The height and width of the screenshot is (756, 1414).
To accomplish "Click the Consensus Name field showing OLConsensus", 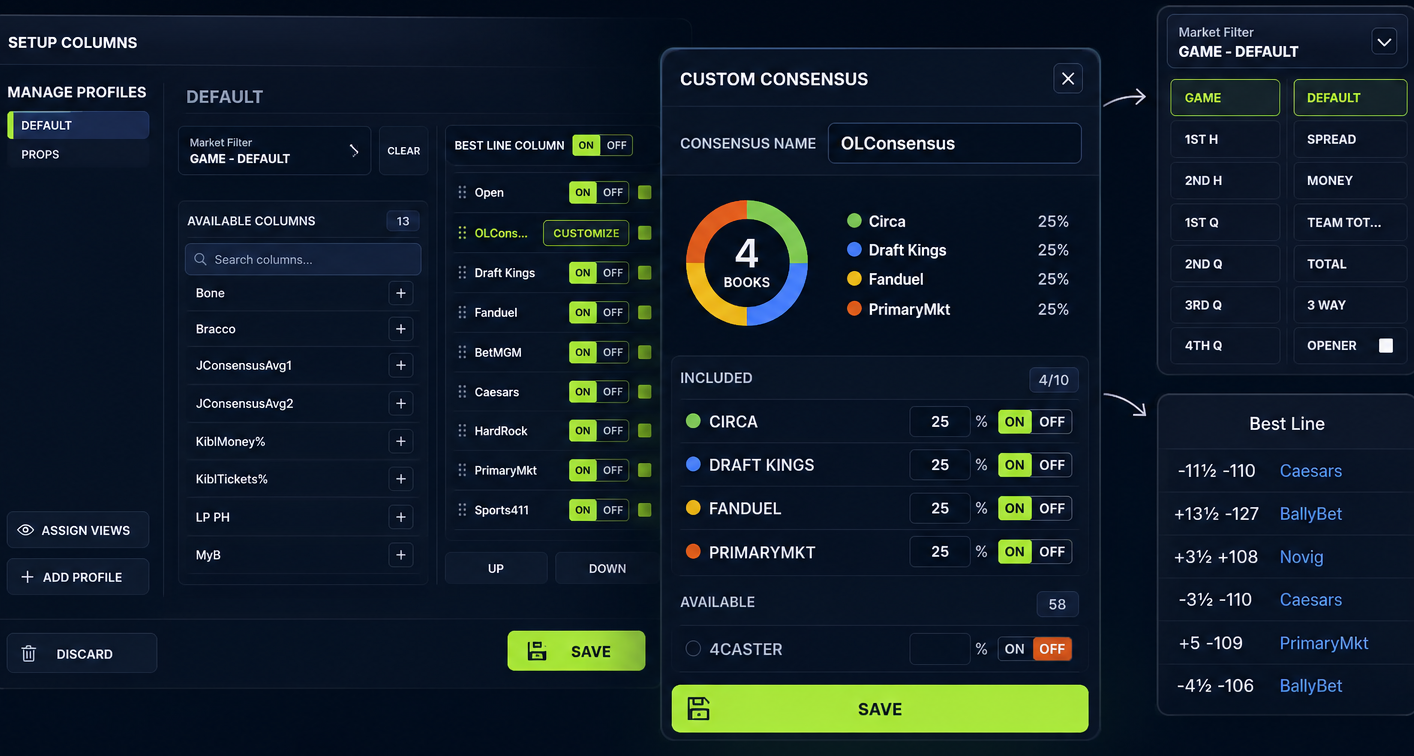I will [955, 143].
